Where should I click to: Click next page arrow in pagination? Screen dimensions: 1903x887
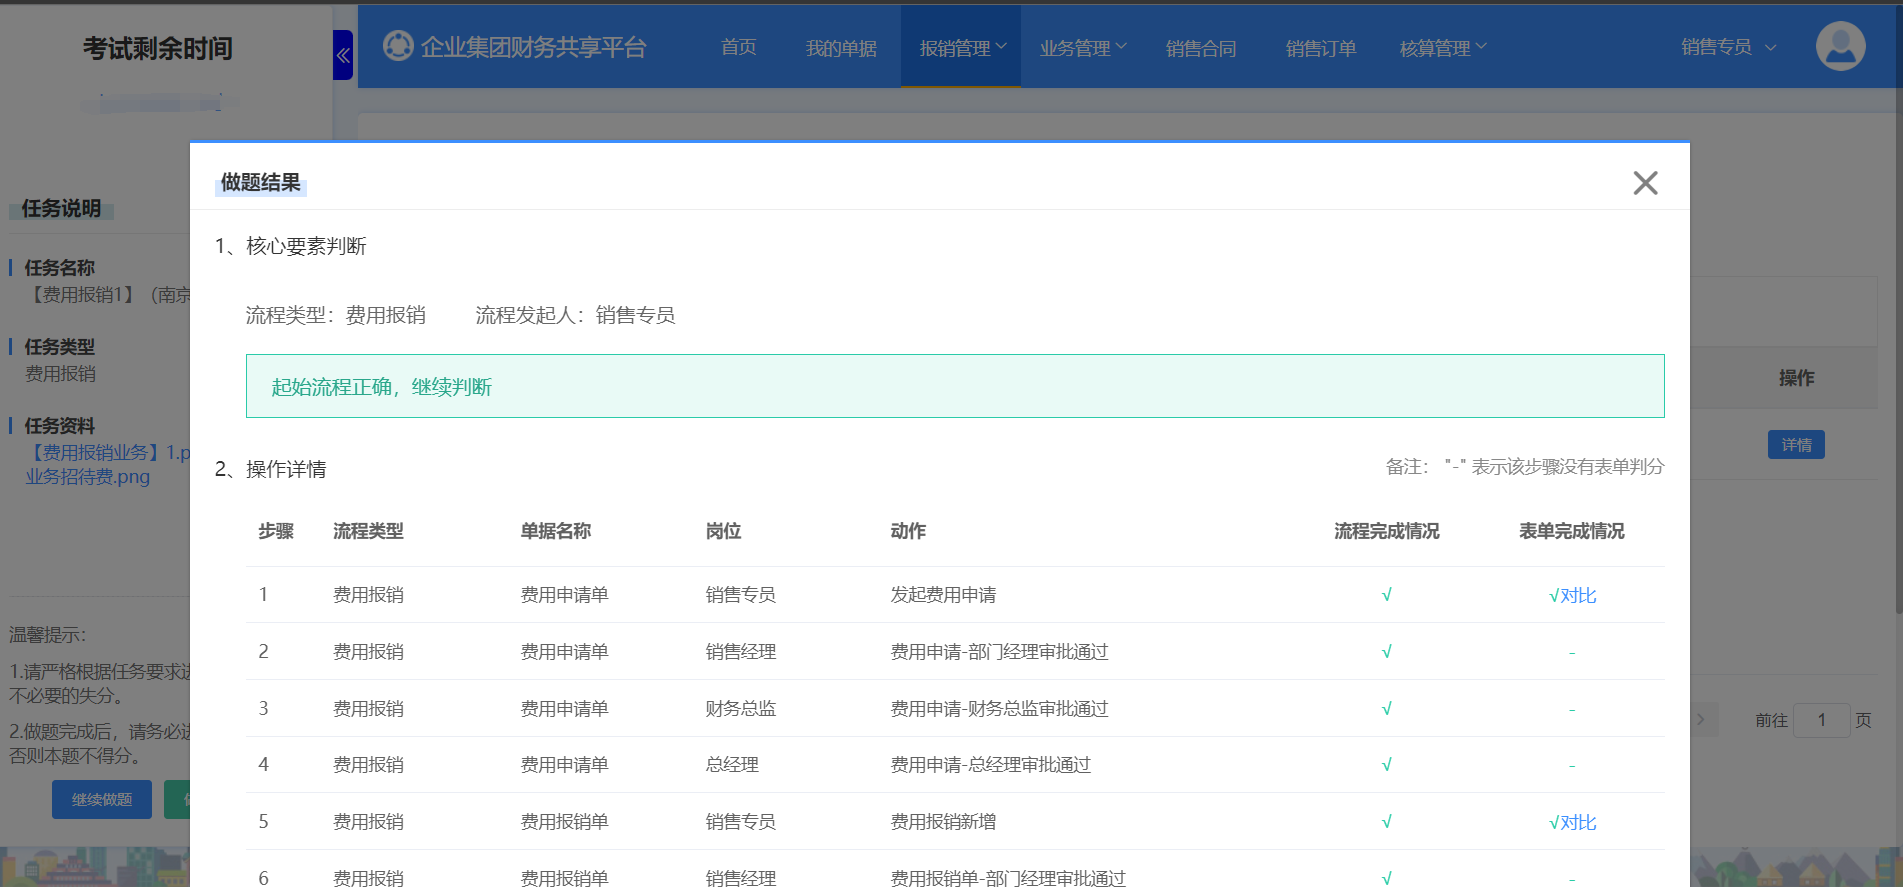[x=1700, y=720]
